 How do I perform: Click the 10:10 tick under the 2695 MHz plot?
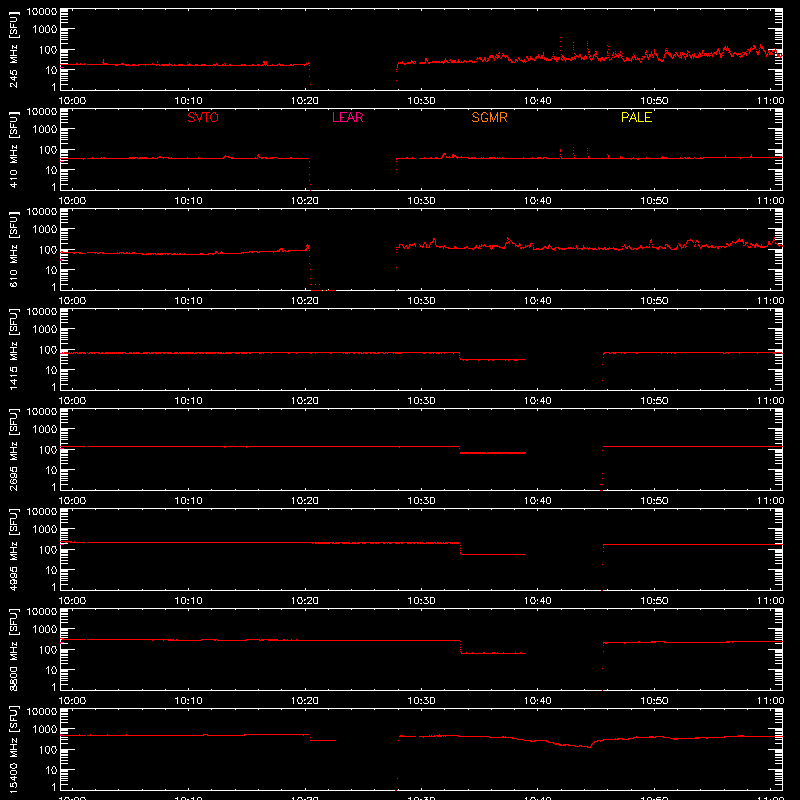pos(188,501)
